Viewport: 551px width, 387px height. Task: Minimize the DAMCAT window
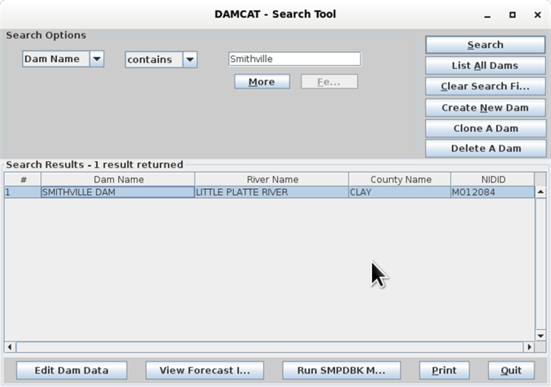pyautogui.click(x=487, y=15)
